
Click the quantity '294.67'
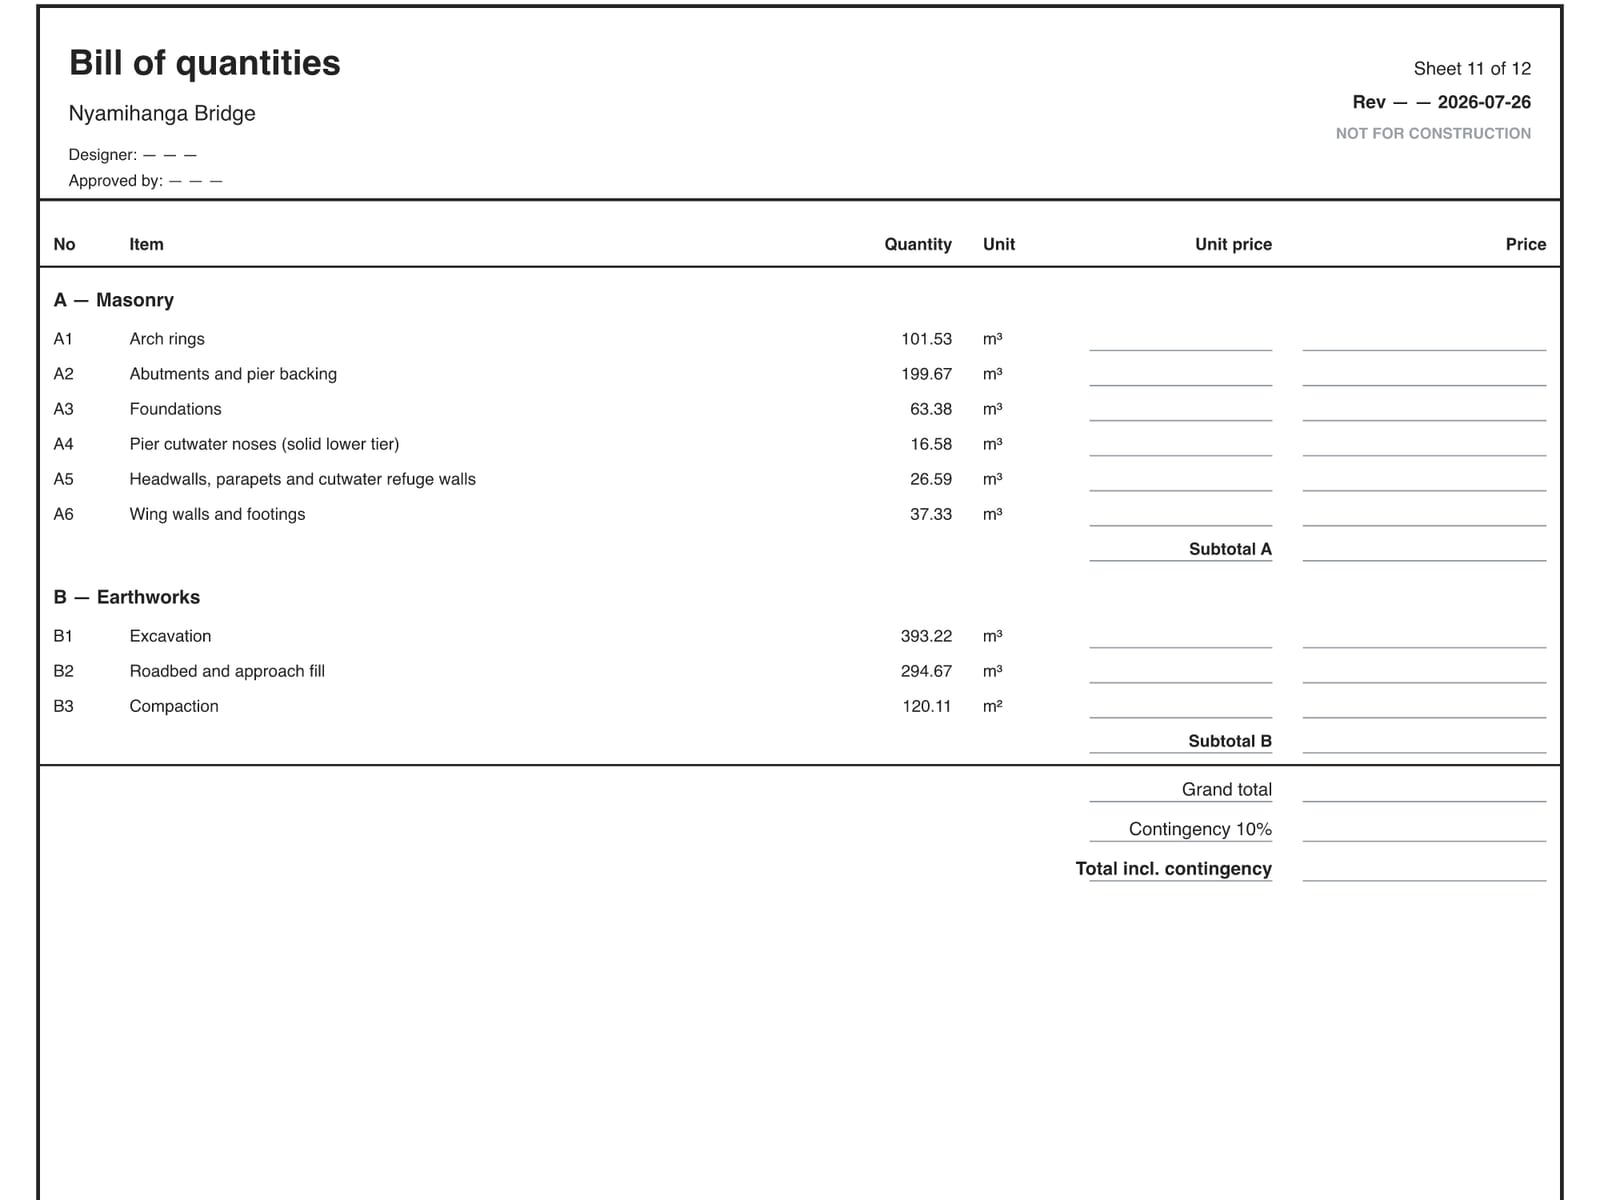pos(926,671)
